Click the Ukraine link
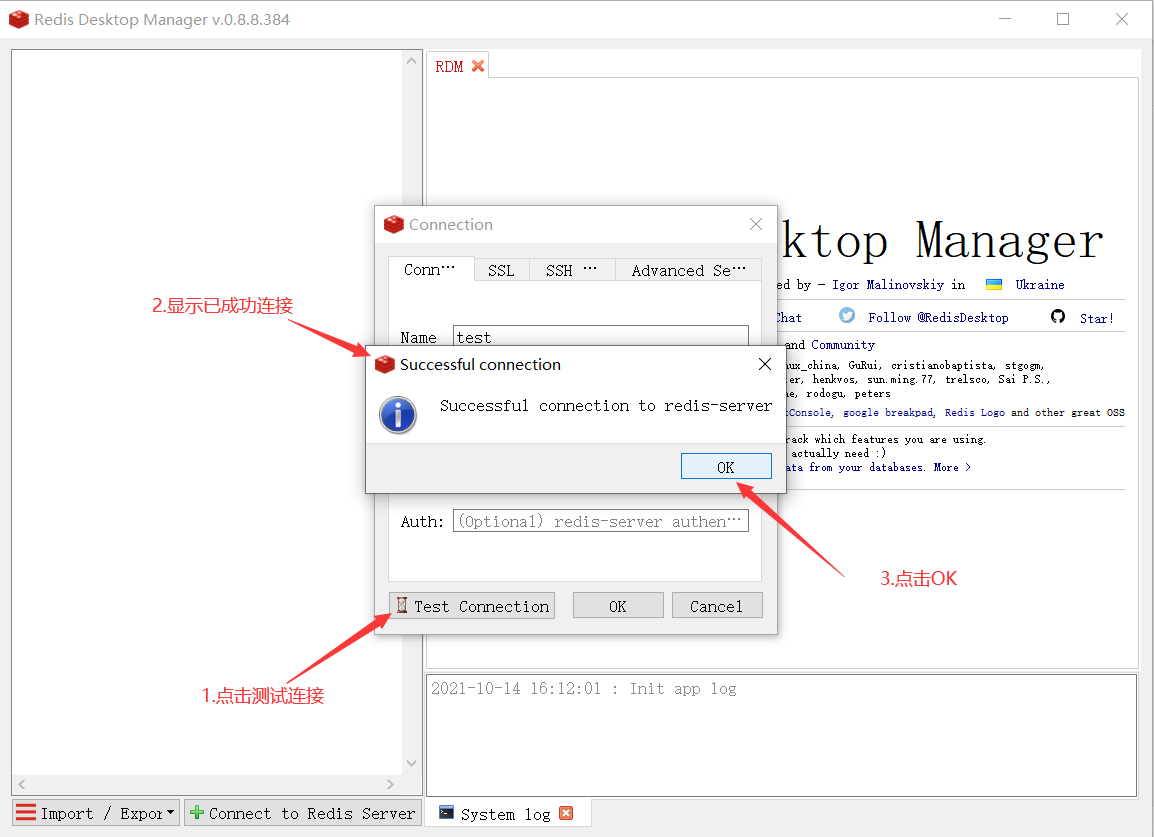The height and width of the screenshot is (837, 1154). 1039,285
